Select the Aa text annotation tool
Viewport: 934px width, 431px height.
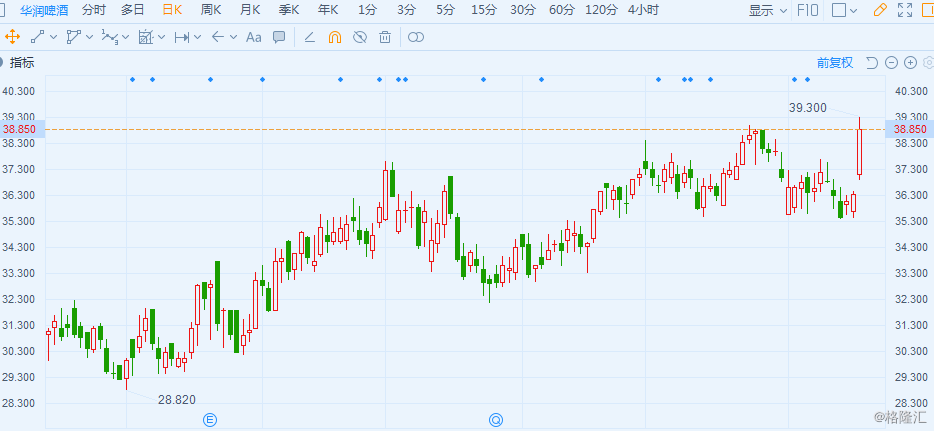click(254, 38)
